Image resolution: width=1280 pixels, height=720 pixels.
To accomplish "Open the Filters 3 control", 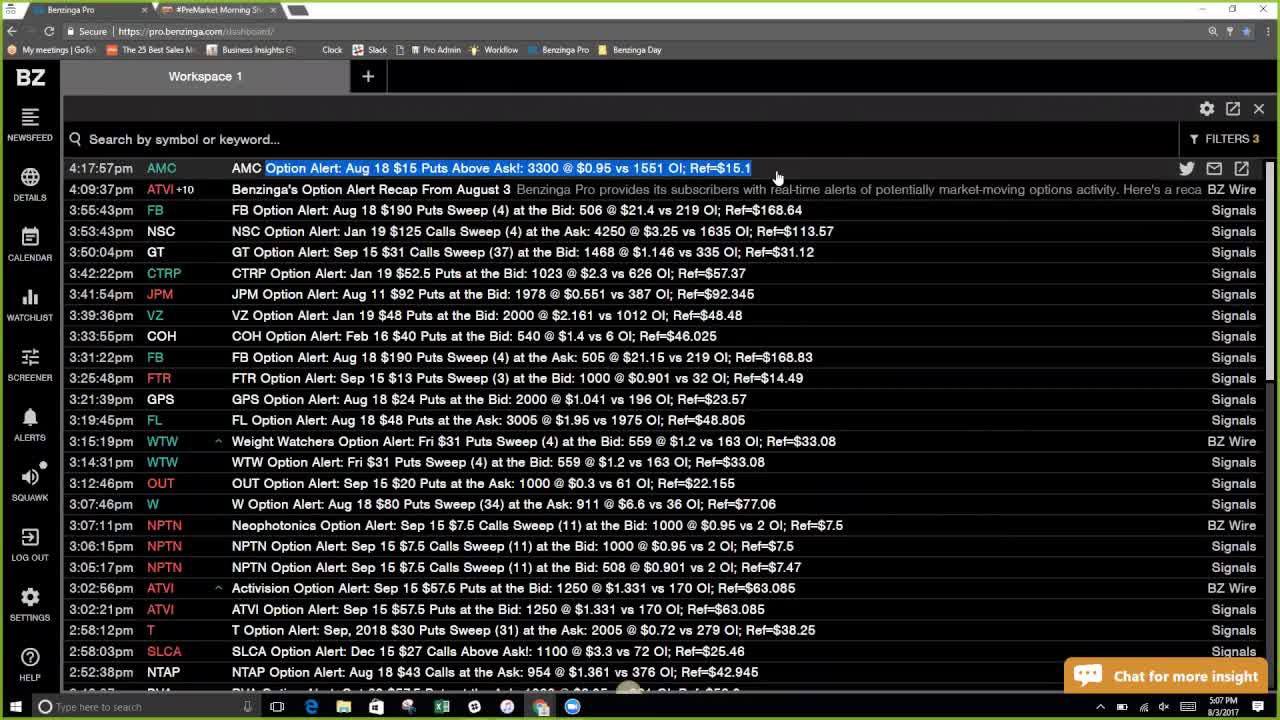I will coord(1224,139).
